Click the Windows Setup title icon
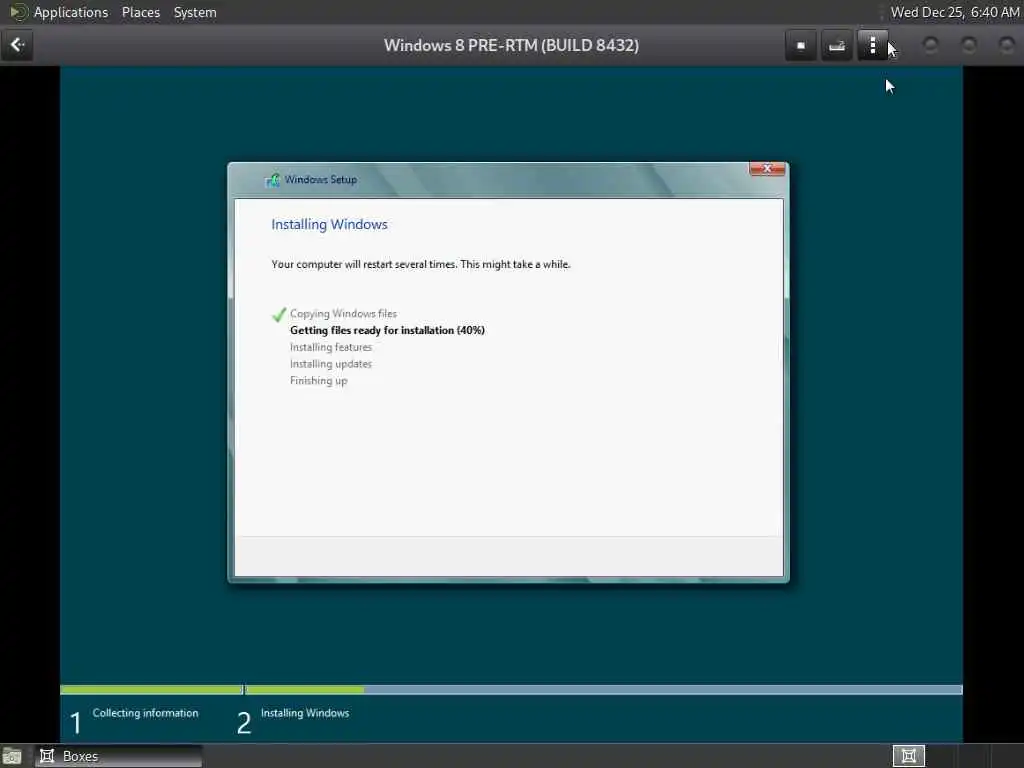The width and height of the screenshot is (1024, 768). click(272, 180)
